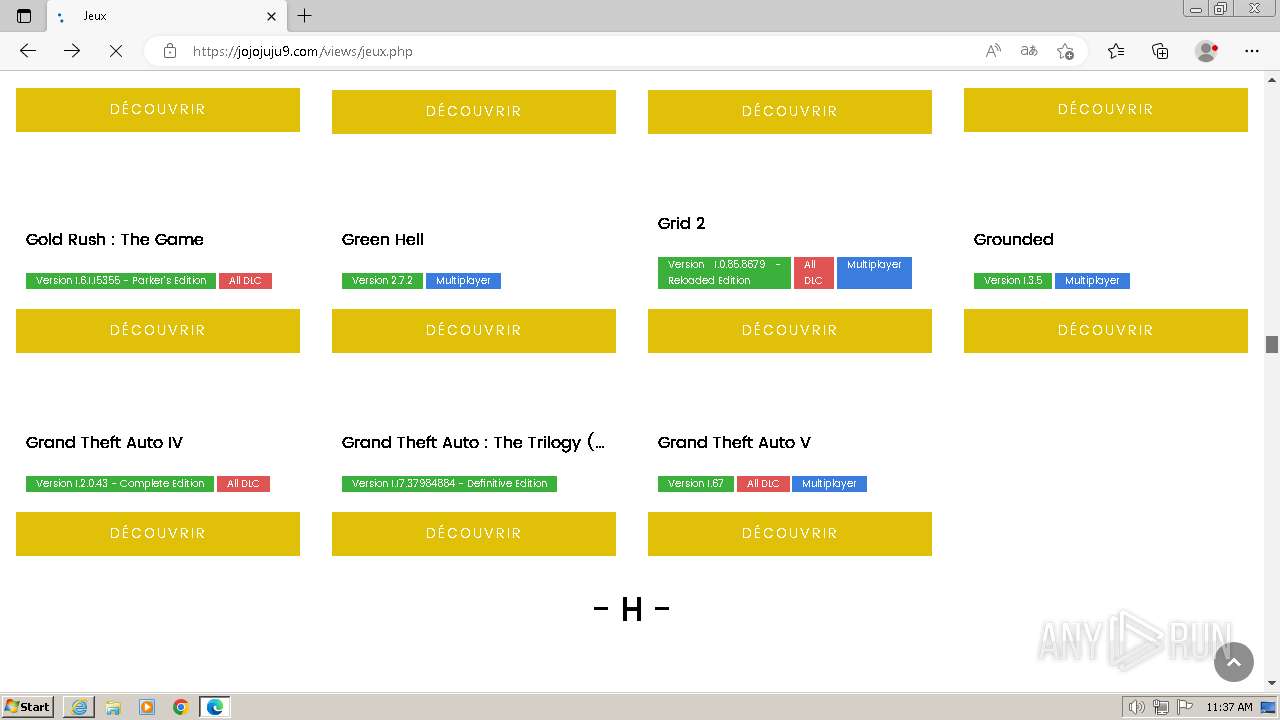Click the scroll-to-top arrow button
The image size is (1280, 720).
pos(1233,662)
